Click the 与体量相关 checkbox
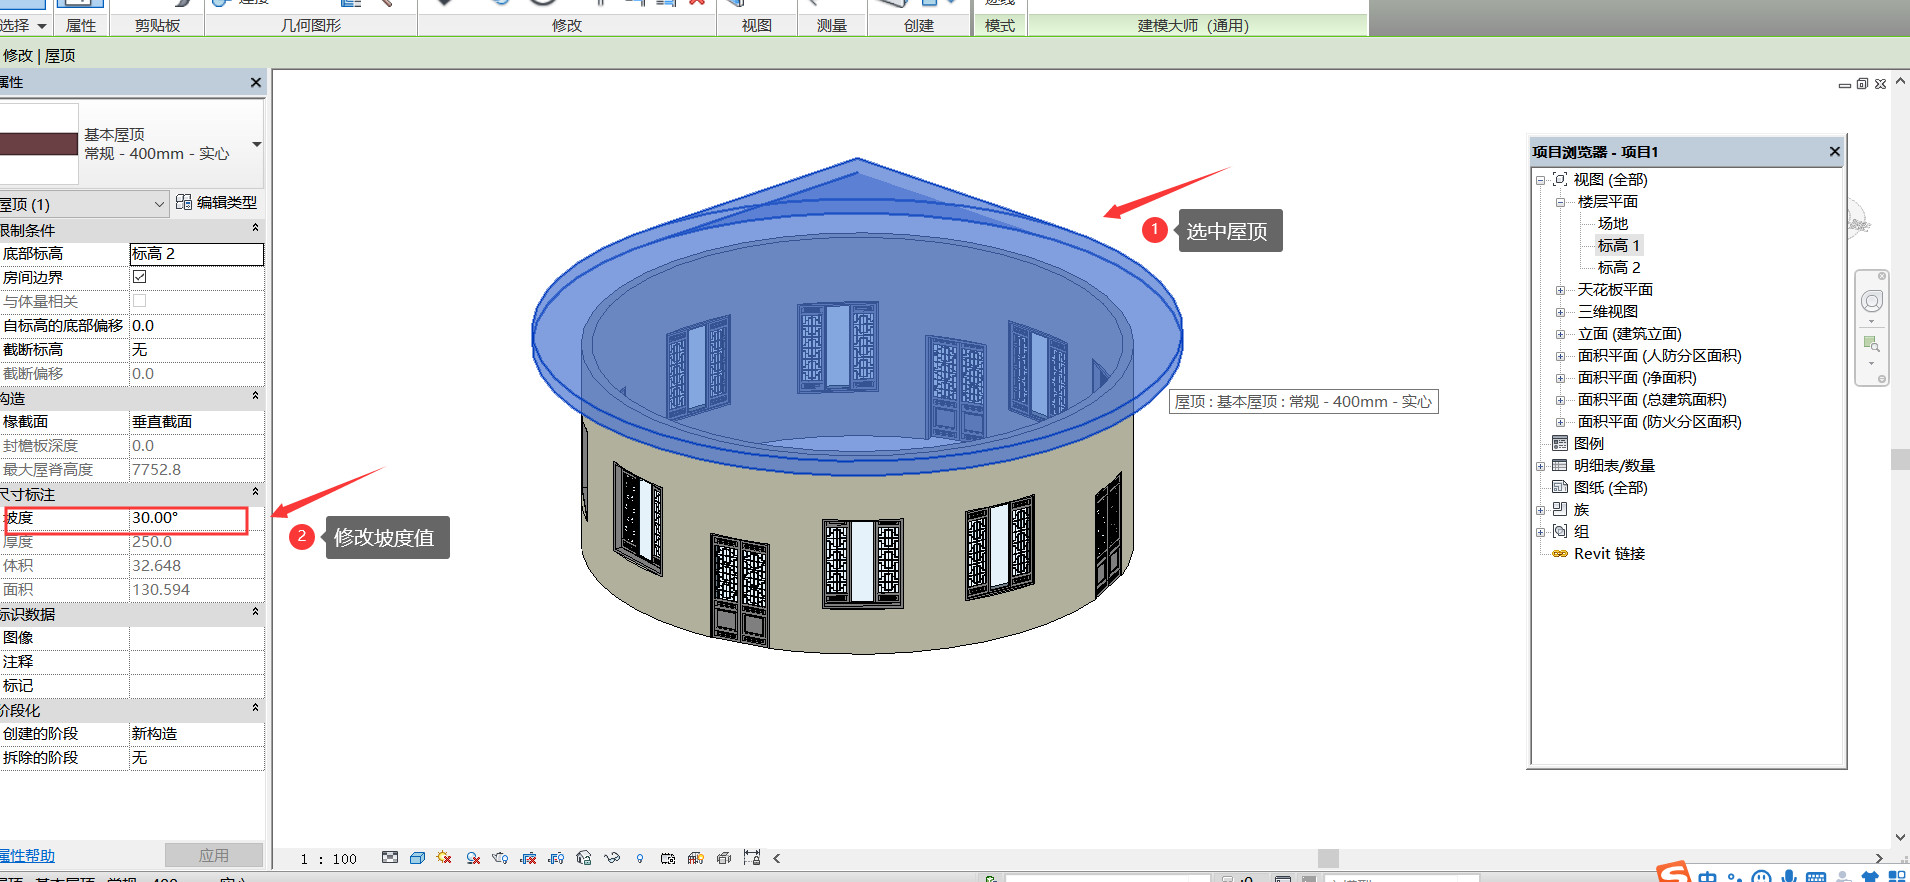The width and height of the screenshot is (1910, 882). pyautogui.click(x=140, y=301)
